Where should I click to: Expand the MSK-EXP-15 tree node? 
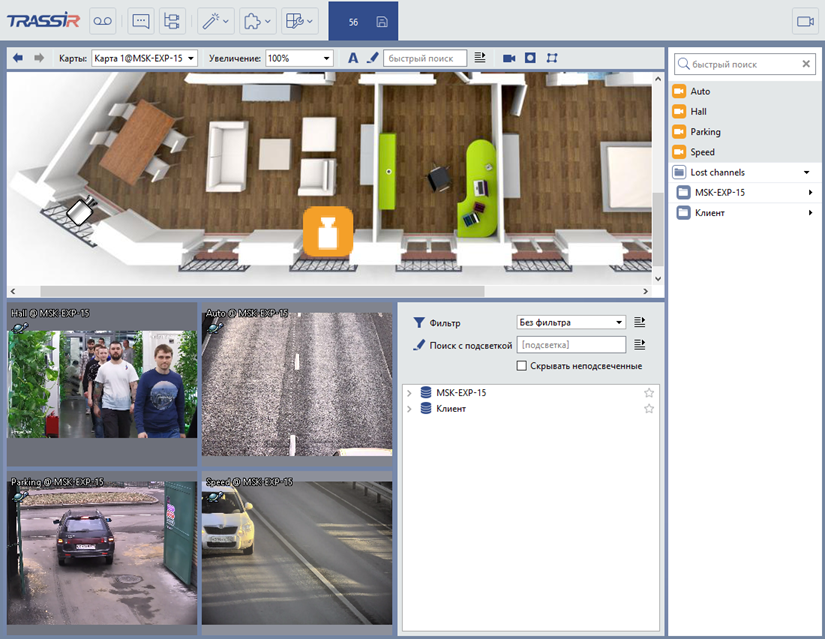tap(409, 393)
